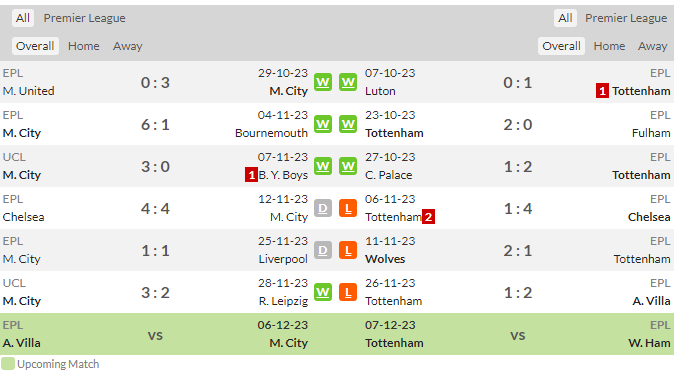The width and height of the screenshot is (675, 382).
Task: Click the L badge for Wolves 2:1 Tottenham
Action: (348, 250)
